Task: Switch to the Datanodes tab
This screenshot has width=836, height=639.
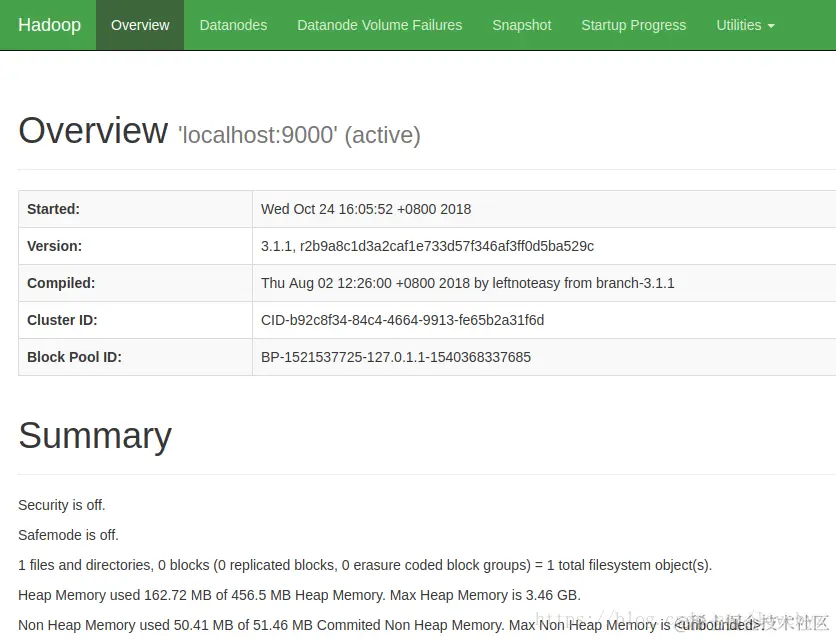Action: 233,25
